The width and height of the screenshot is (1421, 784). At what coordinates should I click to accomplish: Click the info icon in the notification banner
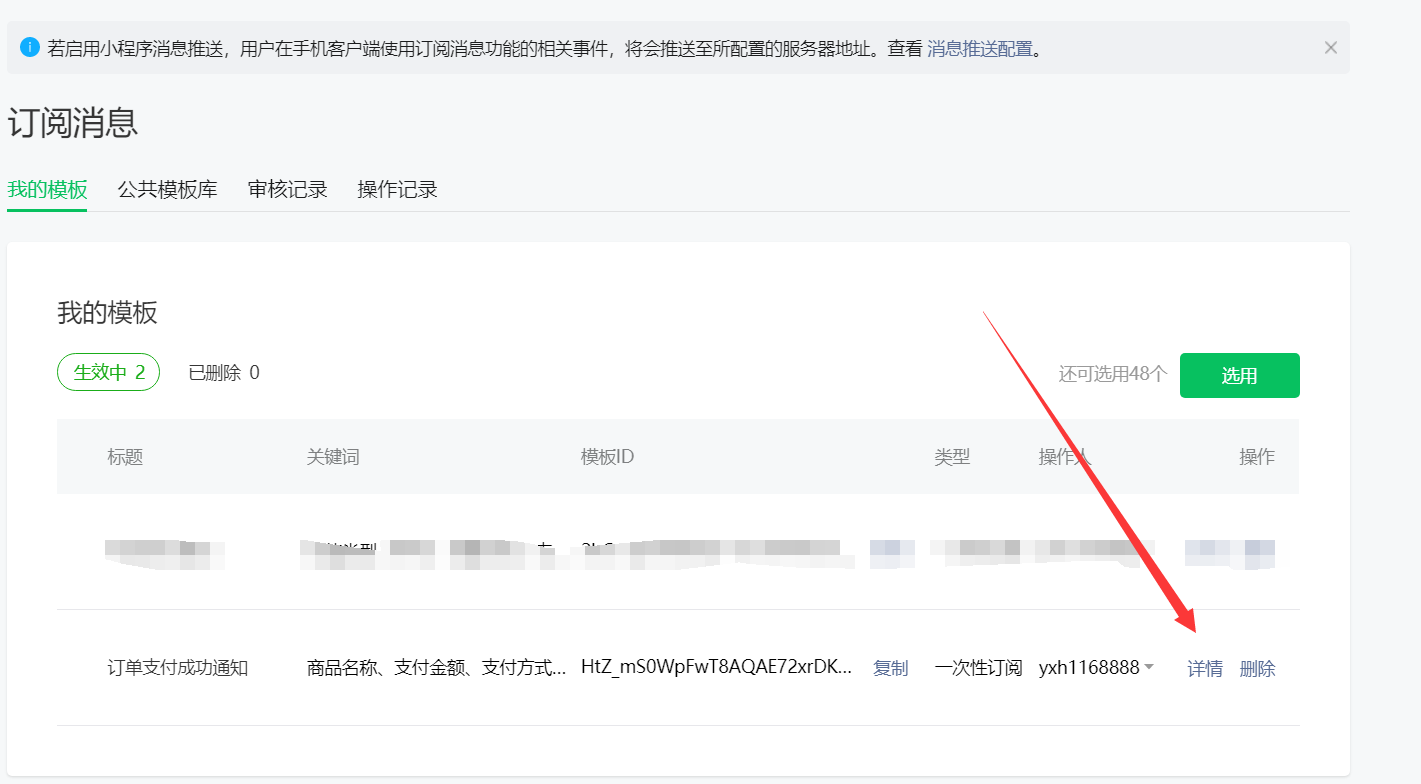[x=29, y=47]
